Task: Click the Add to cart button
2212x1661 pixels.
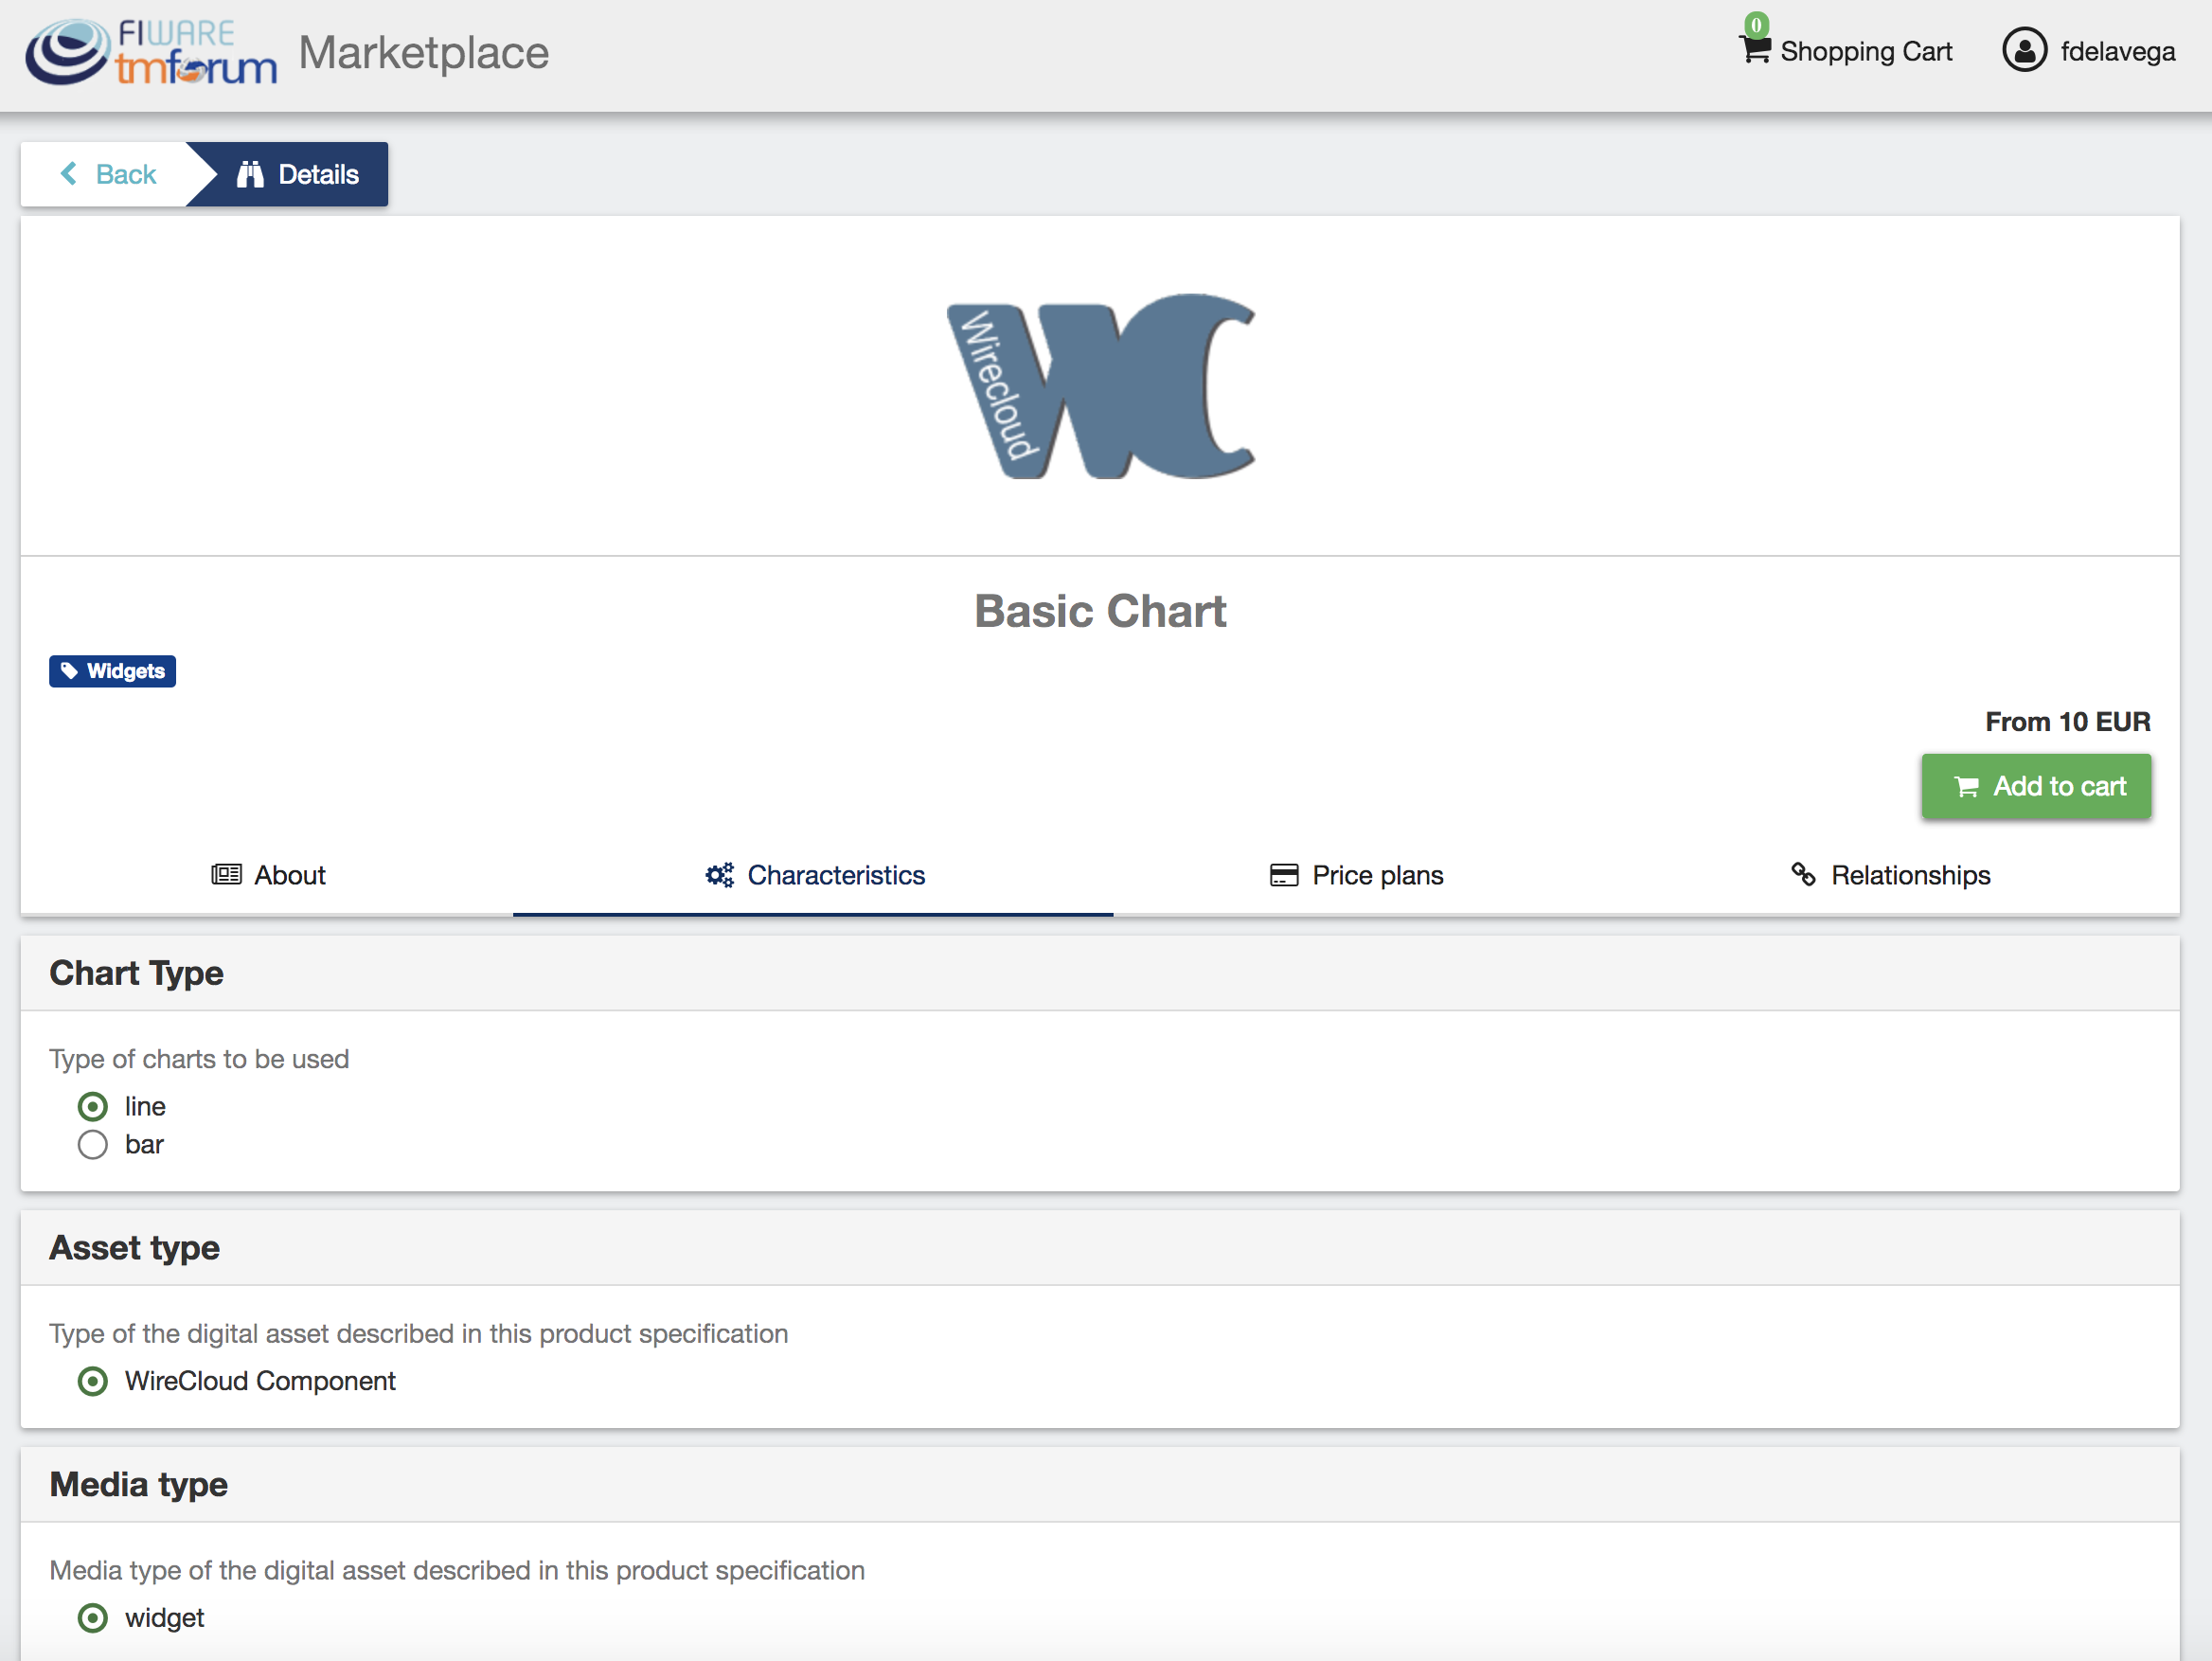Action: (x=2036, y=786)
